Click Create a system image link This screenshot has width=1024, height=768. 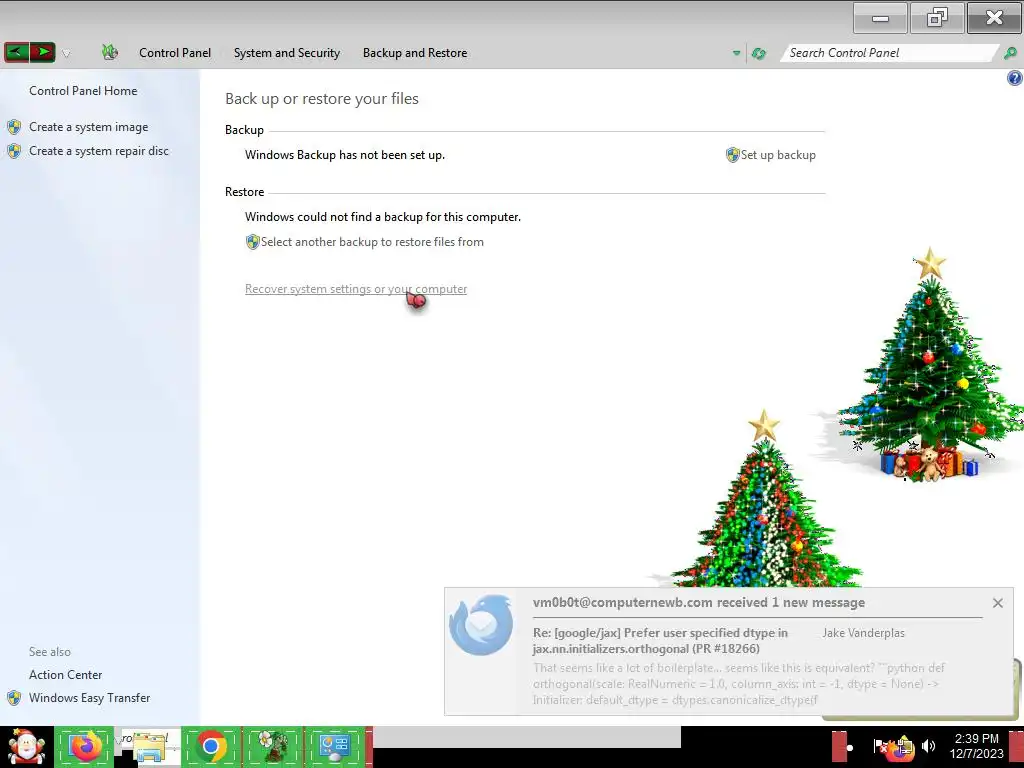pyautogui.click(x=88, y=127)
